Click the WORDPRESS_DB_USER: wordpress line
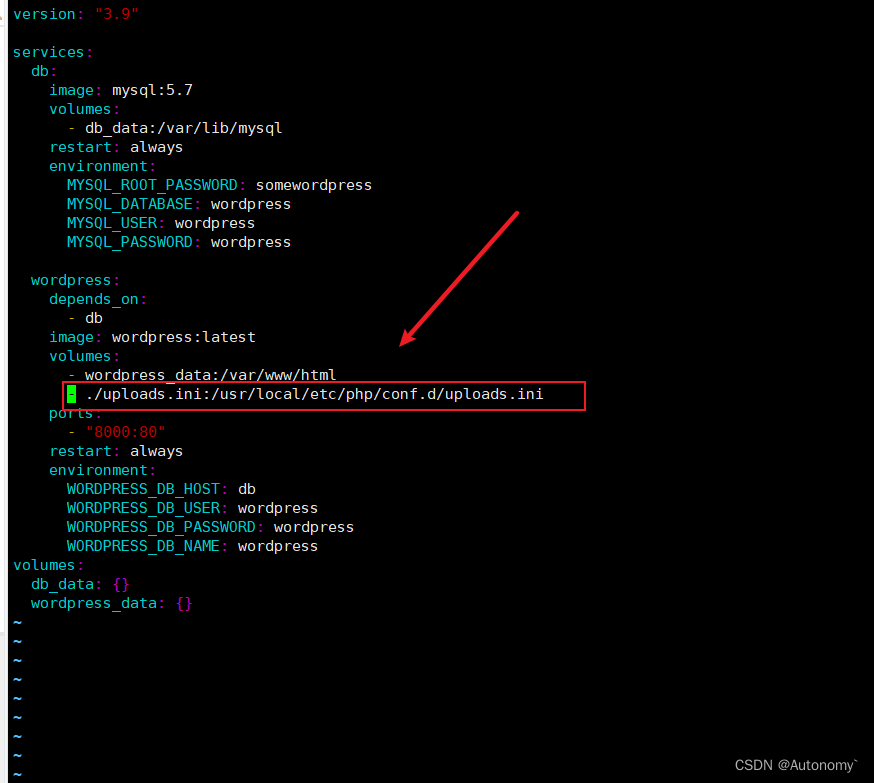This screenshot has width=874, height=783. pos(192,508)
